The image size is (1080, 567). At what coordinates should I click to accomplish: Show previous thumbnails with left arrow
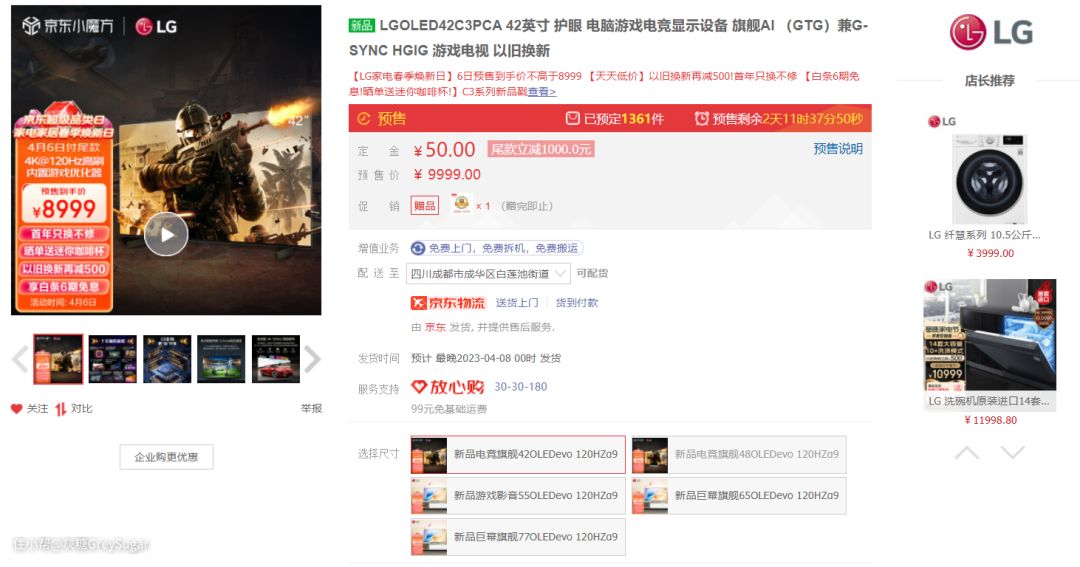coord(19,359)
